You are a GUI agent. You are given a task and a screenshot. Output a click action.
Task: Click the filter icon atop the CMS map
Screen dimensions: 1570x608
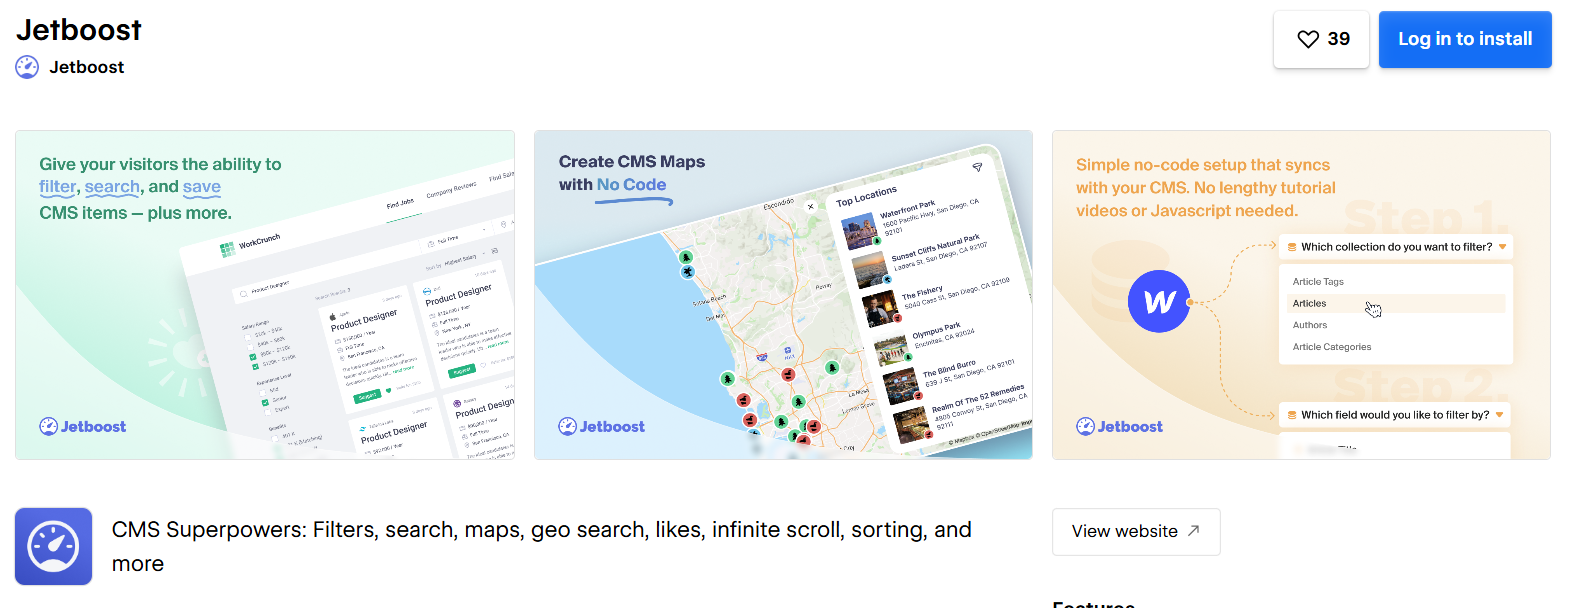tap(978, 167)
